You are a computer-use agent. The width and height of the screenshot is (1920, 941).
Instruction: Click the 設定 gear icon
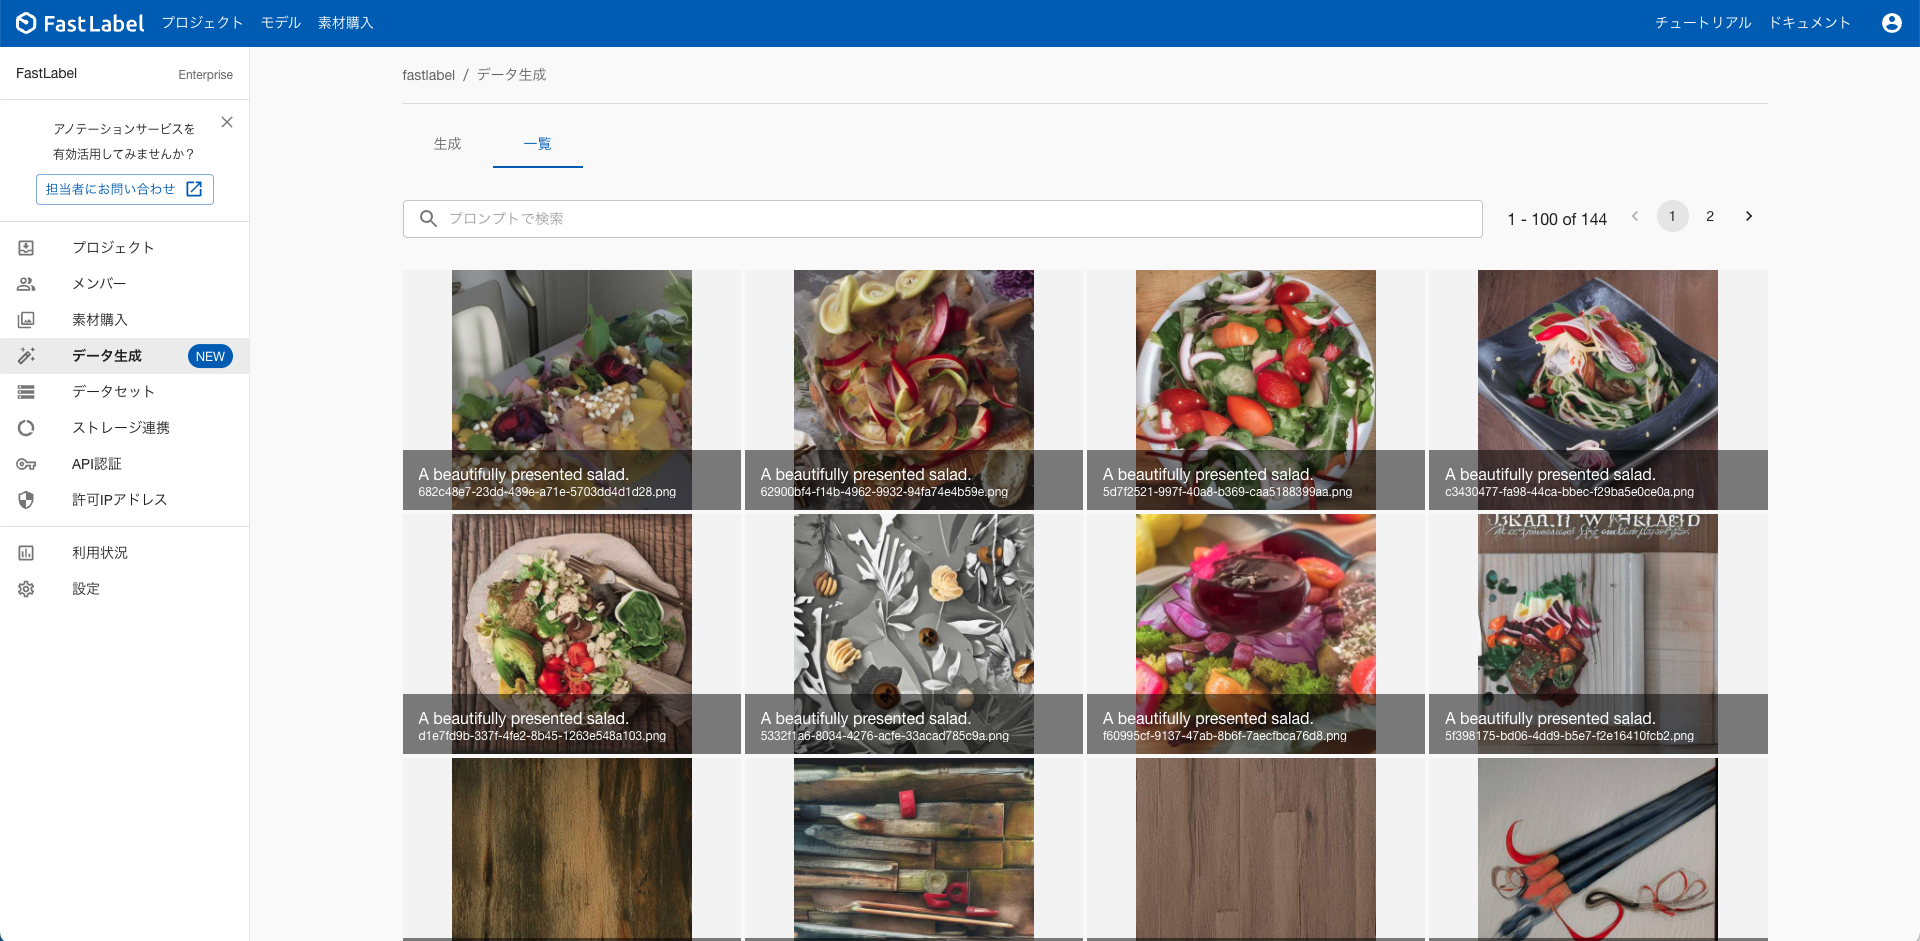click(x=26, y=589)
